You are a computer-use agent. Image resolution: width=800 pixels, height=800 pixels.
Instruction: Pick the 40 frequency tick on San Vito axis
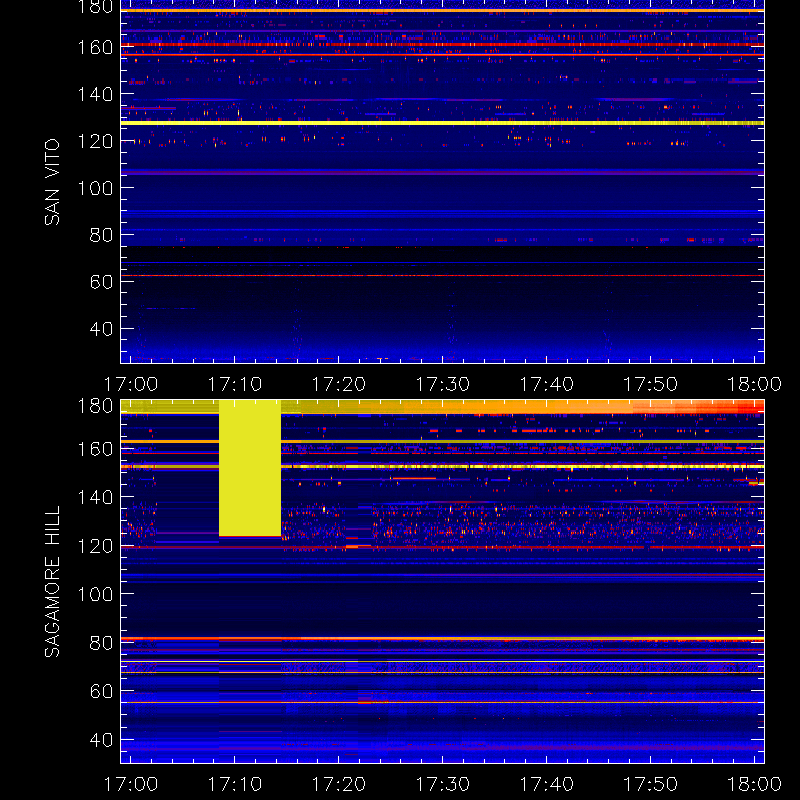tap(102, 329)
